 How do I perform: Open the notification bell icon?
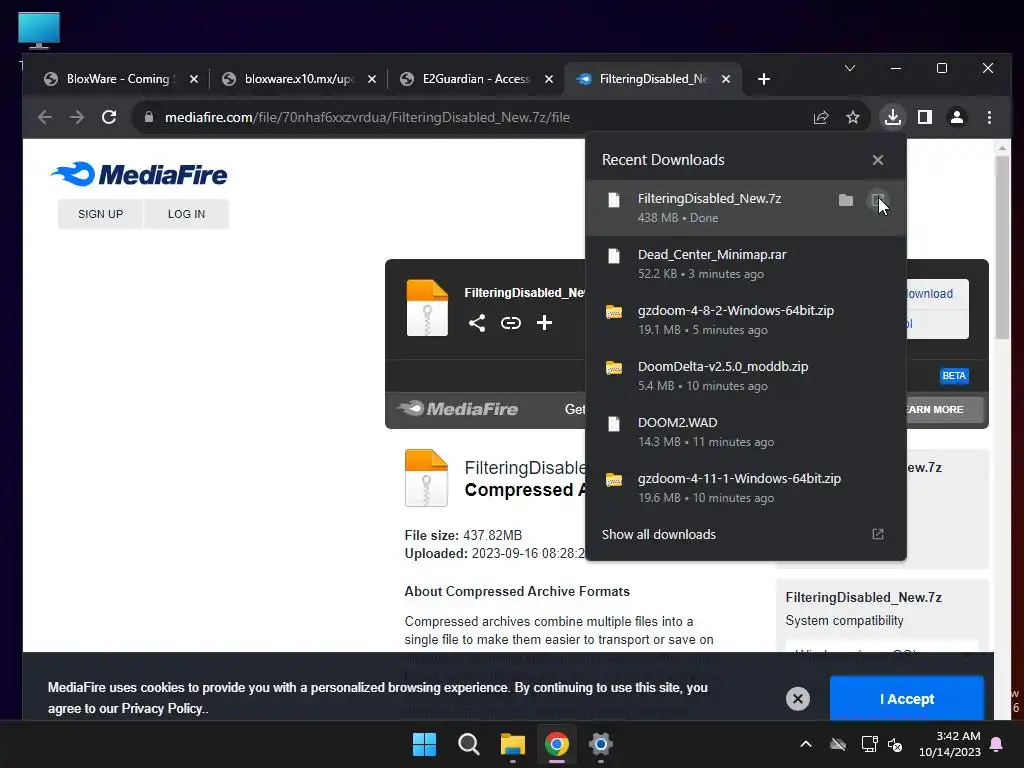(997, 744)
